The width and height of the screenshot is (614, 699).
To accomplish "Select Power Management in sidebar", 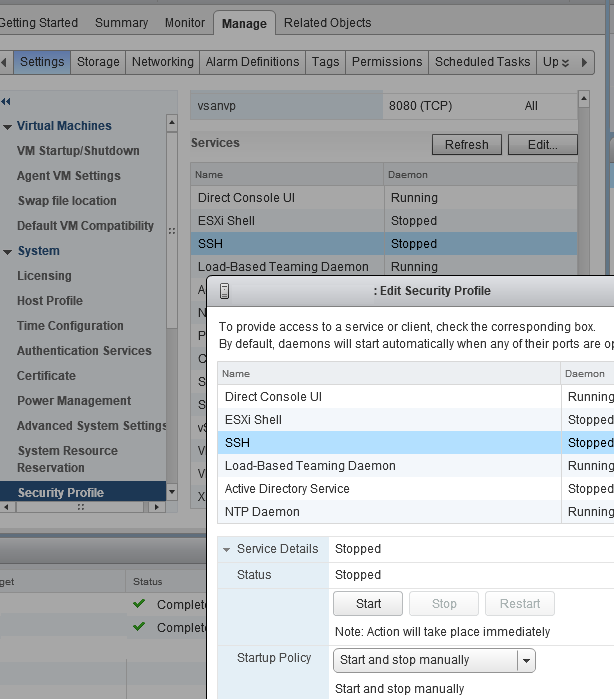I will [x=74, y=400].
